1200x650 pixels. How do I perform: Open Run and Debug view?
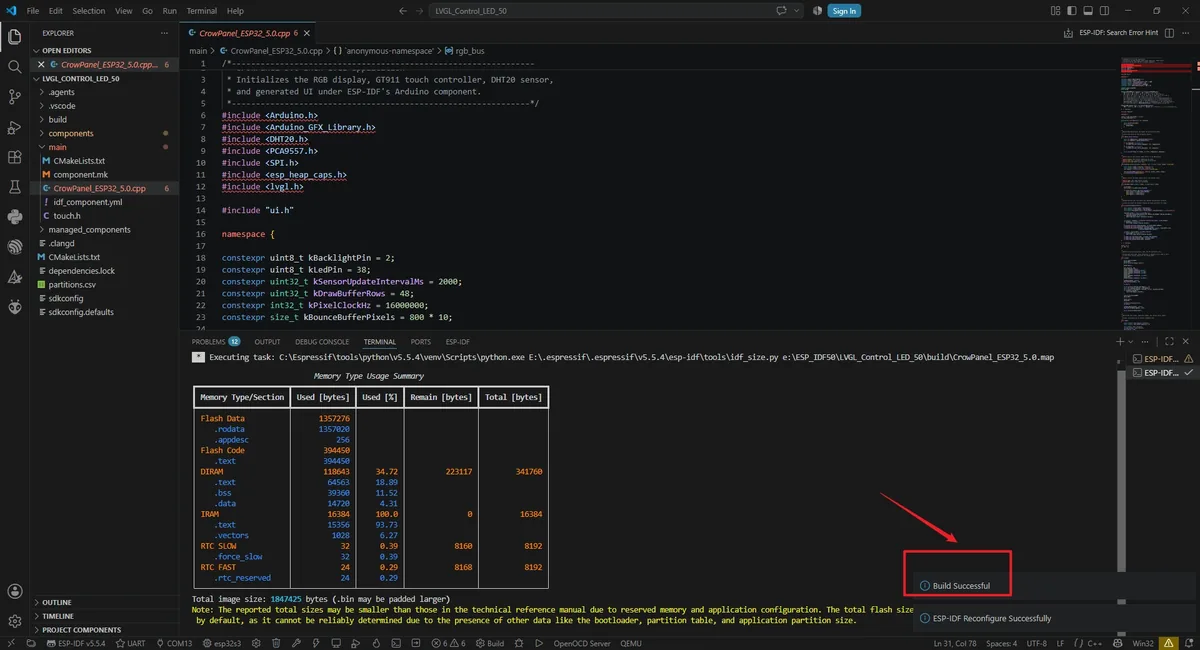point(14,127)
